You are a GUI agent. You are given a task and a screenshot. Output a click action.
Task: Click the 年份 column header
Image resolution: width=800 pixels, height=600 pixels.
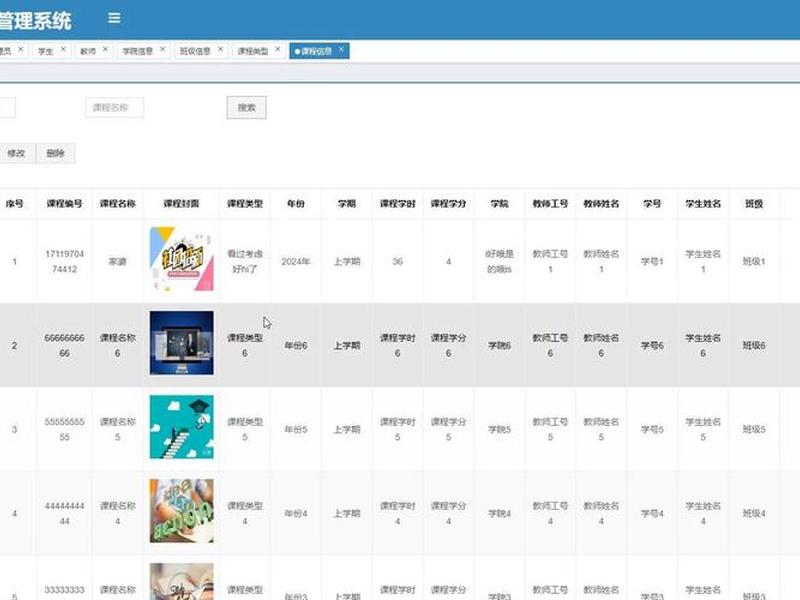pyautogui.click(x=296, y=204)
